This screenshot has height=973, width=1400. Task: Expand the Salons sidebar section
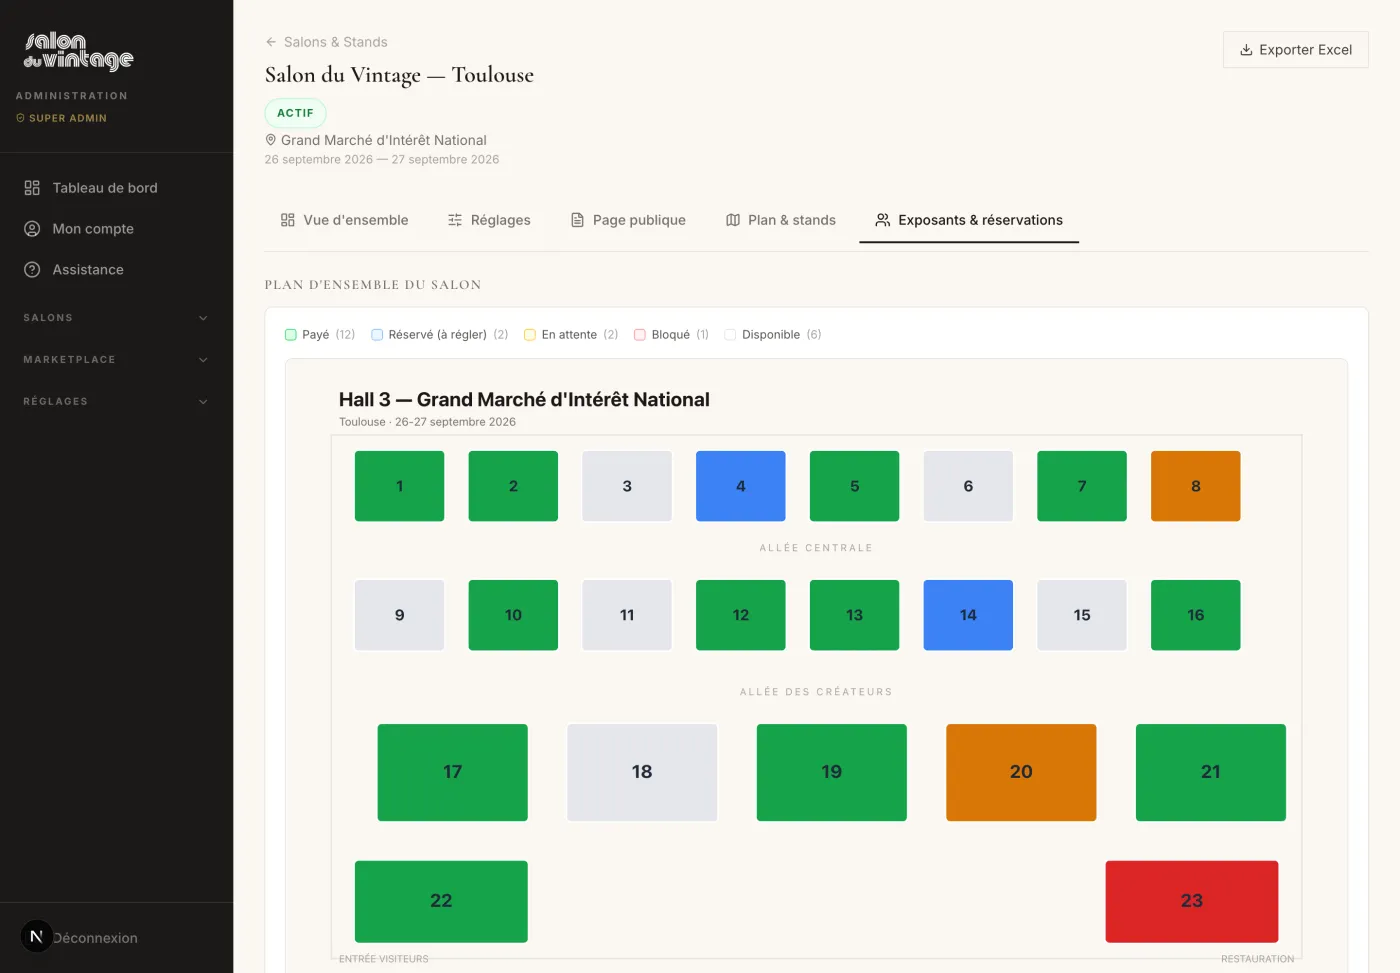116,318
